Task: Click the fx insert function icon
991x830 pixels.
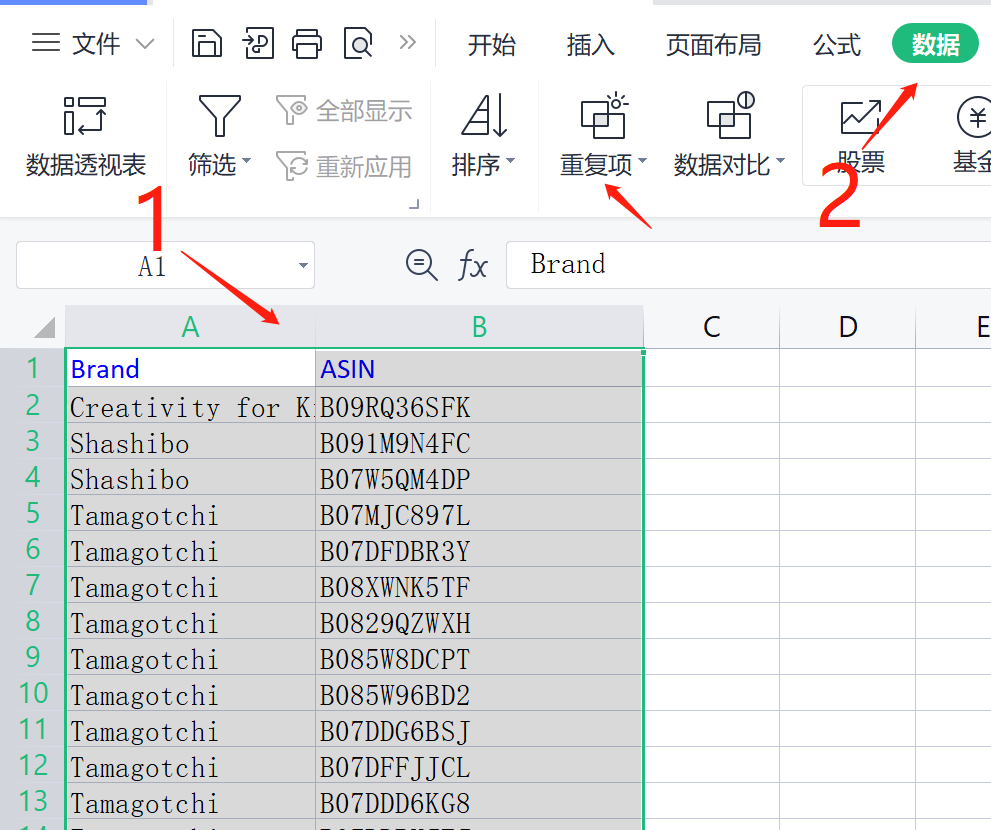Action: [473, 265]
